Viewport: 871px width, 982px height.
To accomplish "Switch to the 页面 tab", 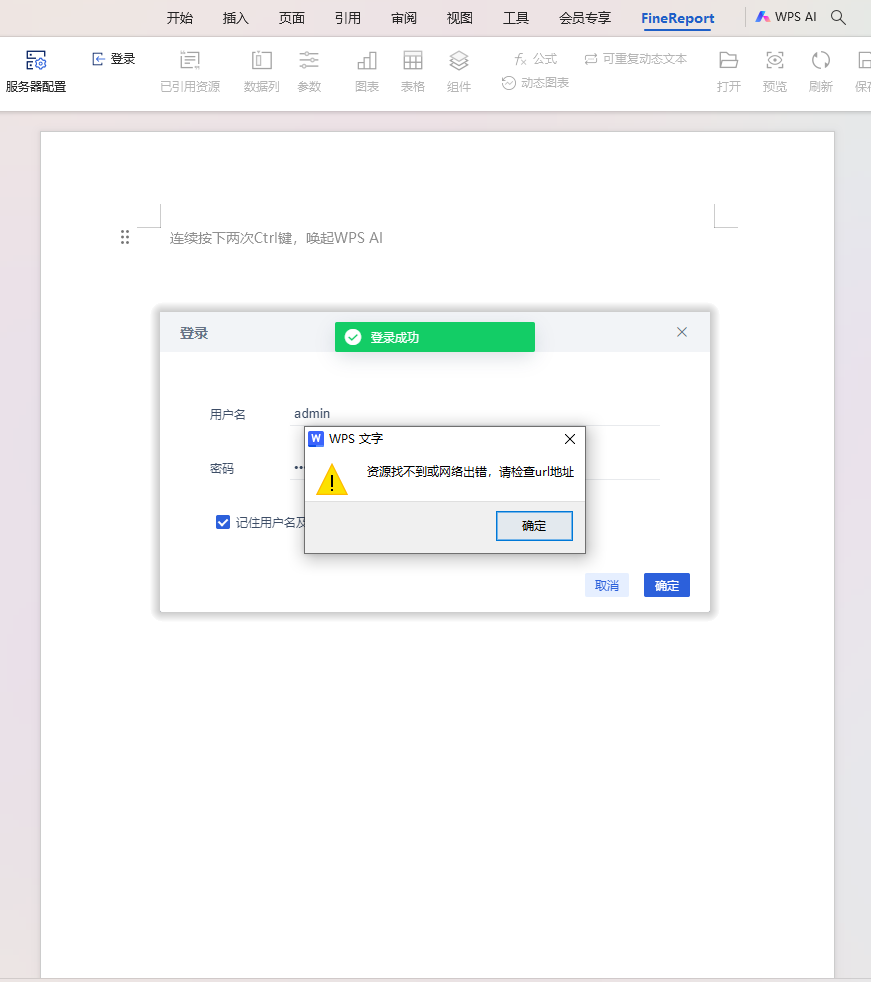I will click(292, 18).
